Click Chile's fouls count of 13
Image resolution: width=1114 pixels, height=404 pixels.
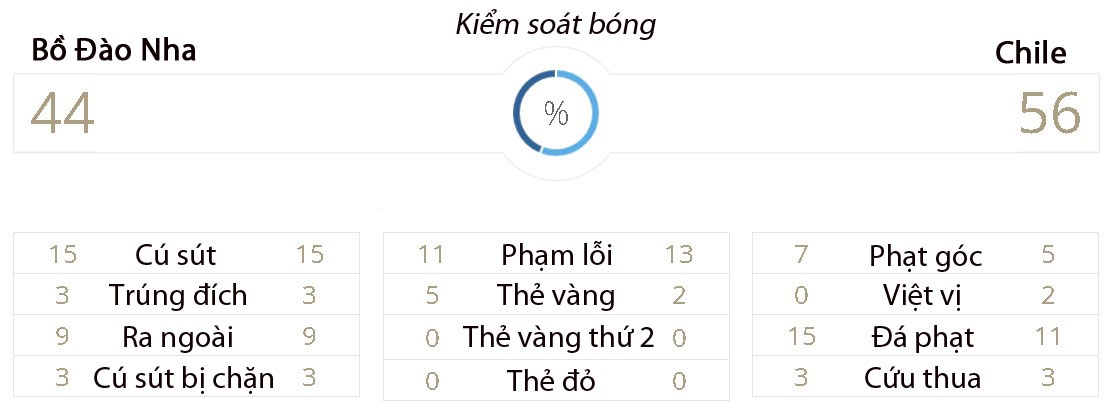pyautogui.click(x=678, y=255)
